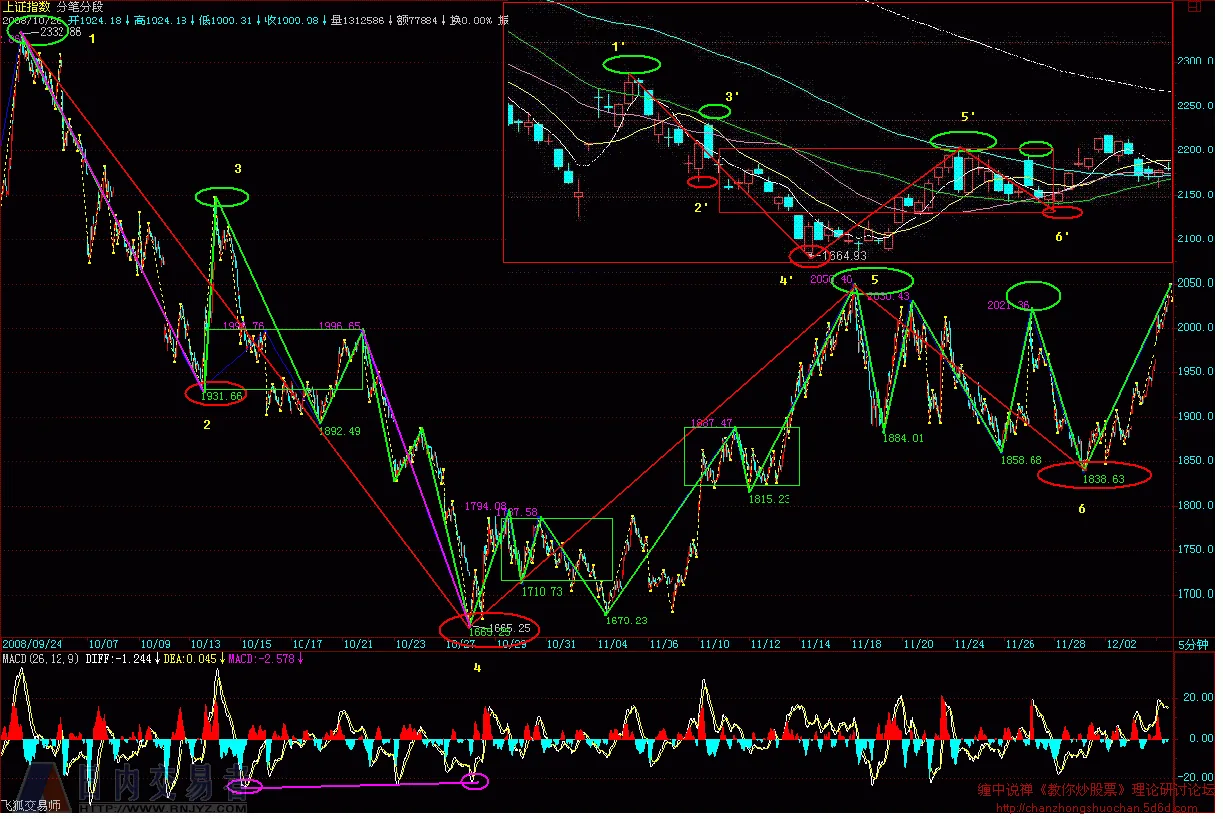The height and width of the screenshot is (819, 1223).
Task: Select the 10/21 date on the time axis
Action: pos(358,644)
